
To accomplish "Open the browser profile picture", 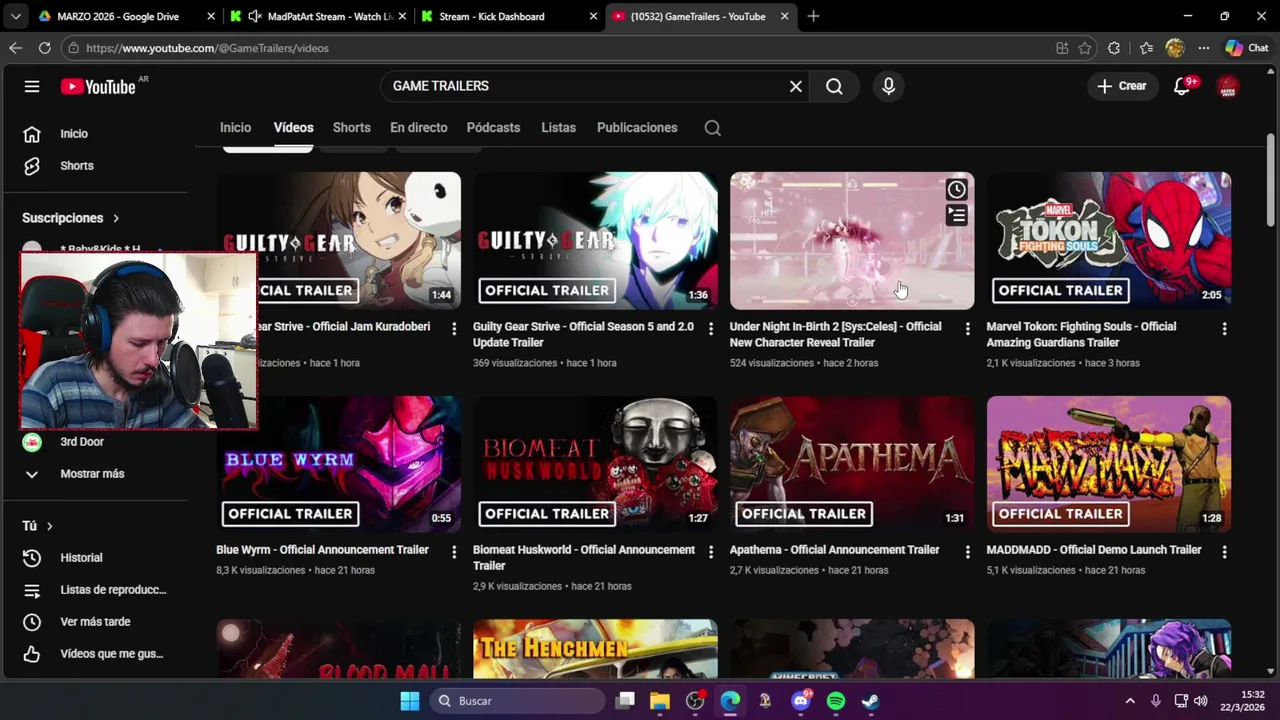I will [1175, 48].
